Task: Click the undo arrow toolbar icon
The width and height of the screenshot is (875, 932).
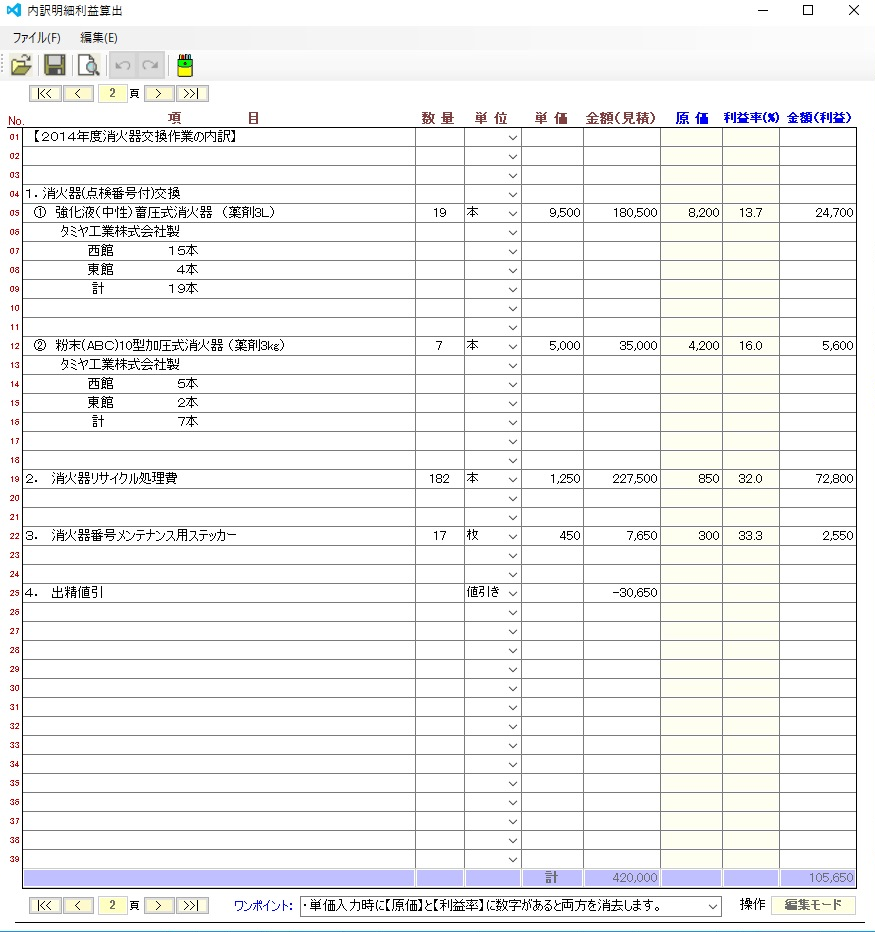Action: coord(123,65)
